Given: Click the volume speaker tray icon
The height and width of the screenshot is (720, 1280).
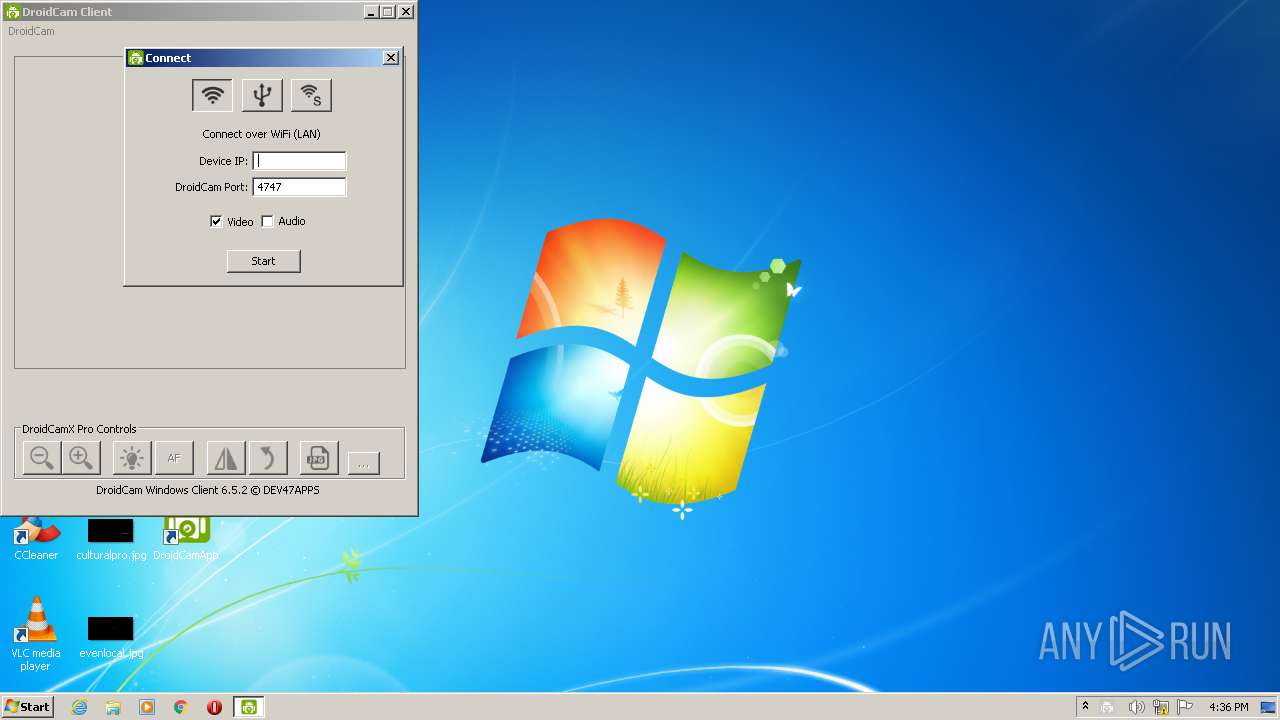Looking at the screenshot, I should click(x=1136, y=707).
